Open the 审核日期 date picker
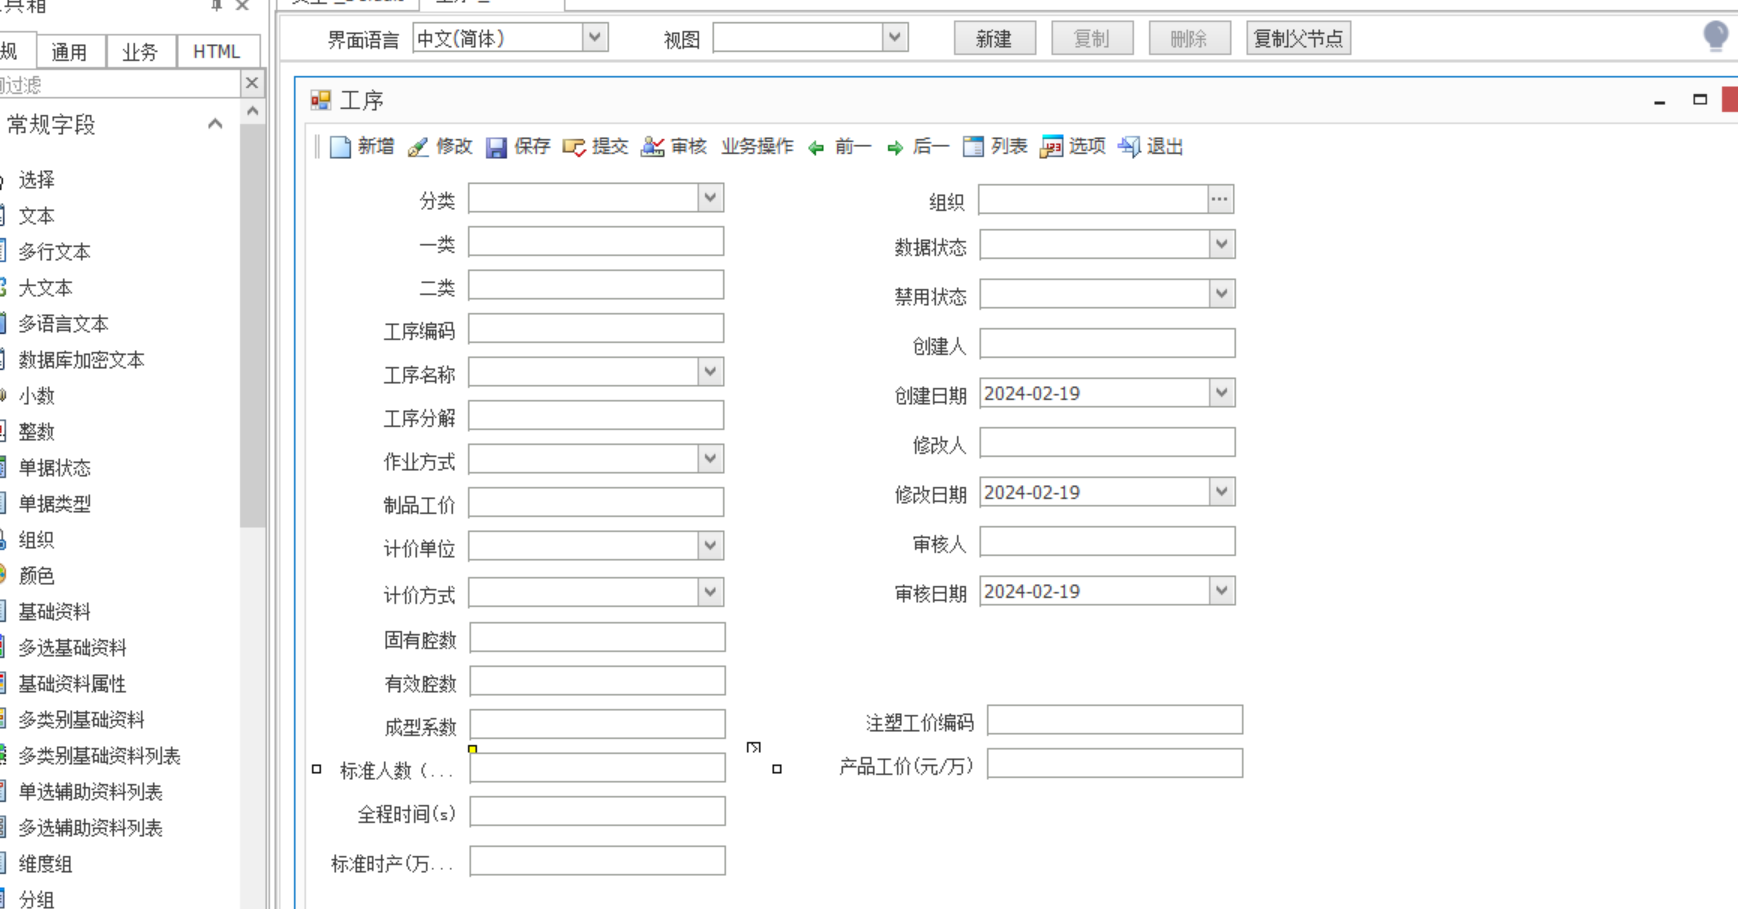 [x=1221, y=591]
